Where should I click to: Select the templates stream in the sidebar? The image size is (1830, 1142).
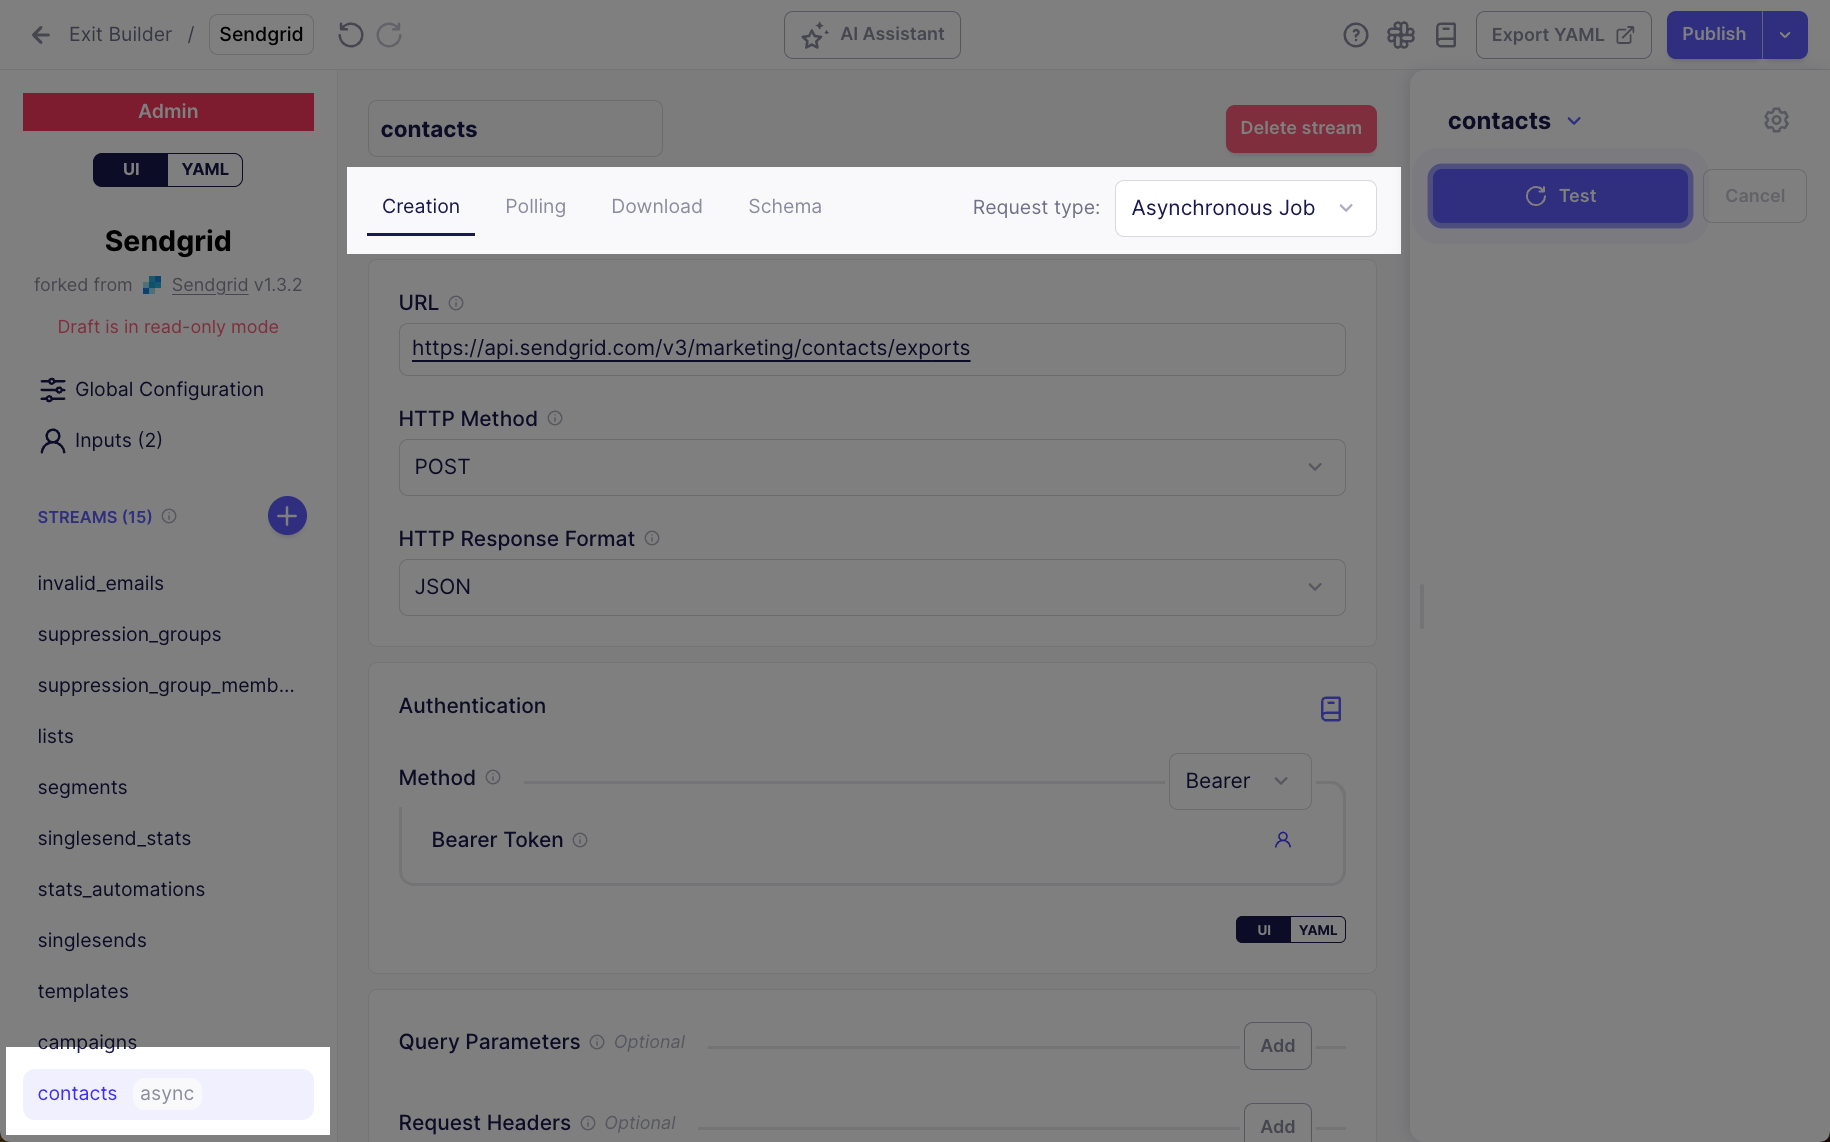83,991
